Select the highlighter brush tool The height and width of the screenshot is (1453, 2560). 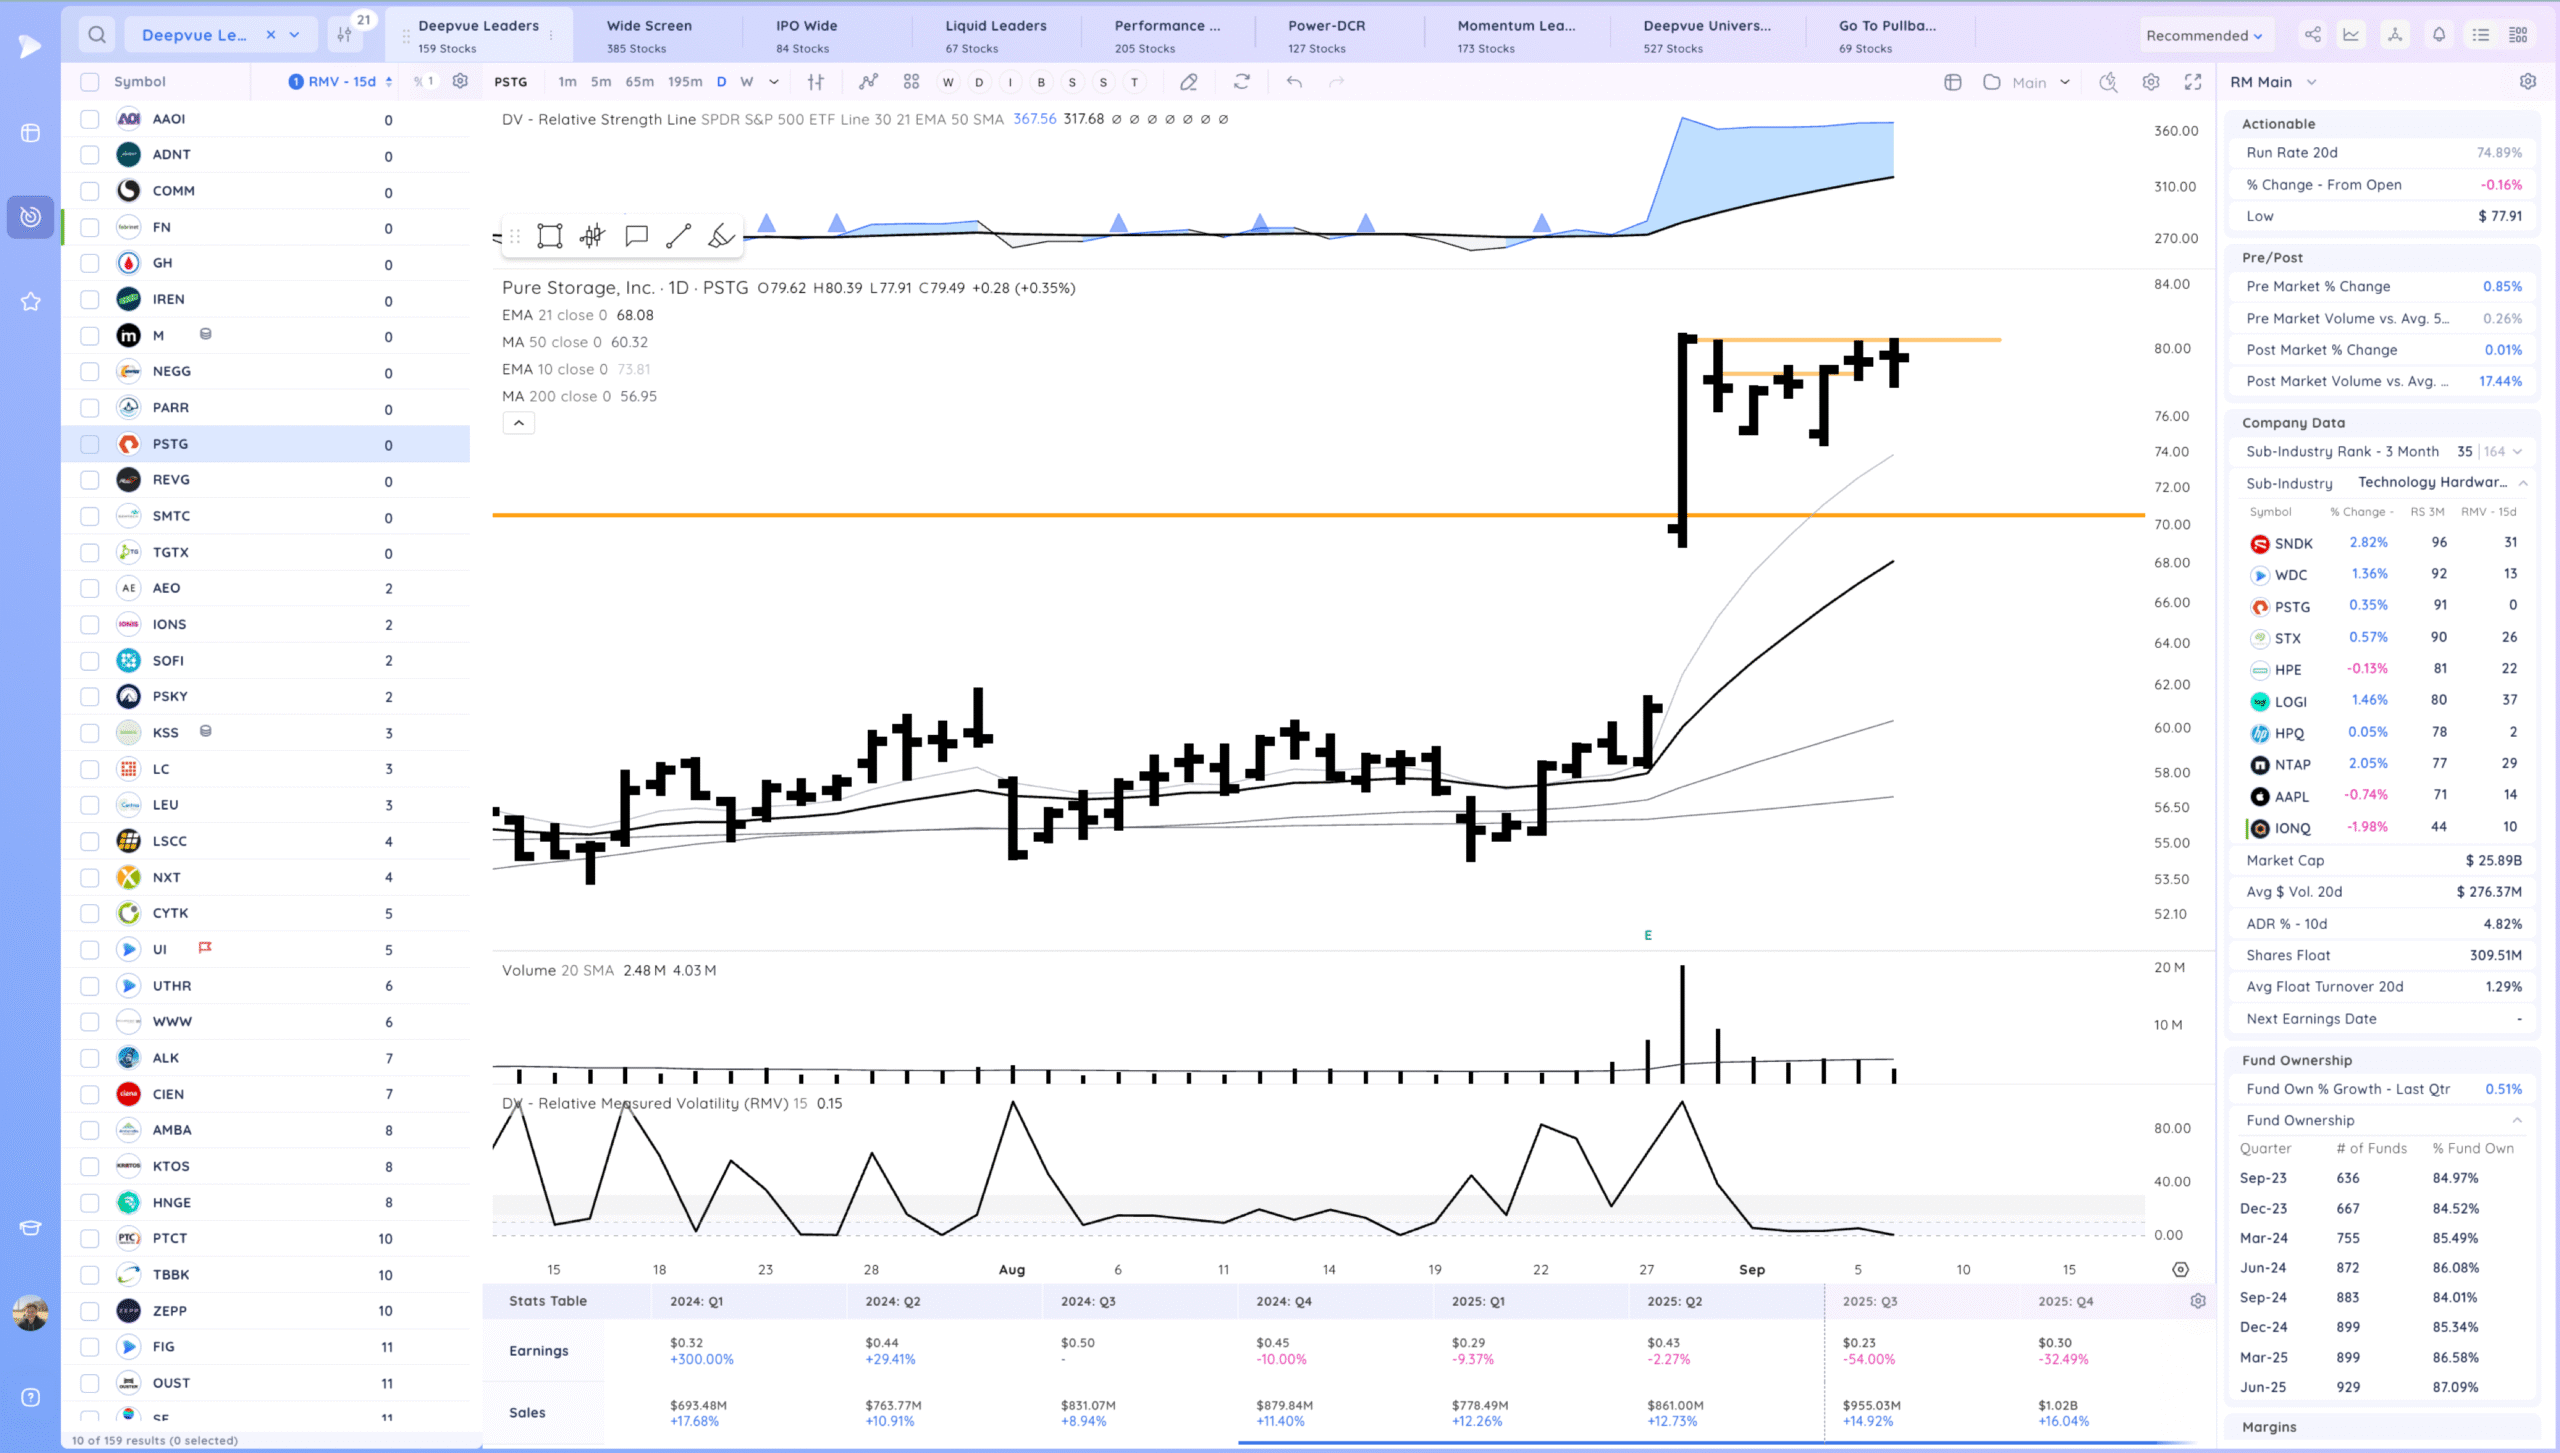[721, 236]
